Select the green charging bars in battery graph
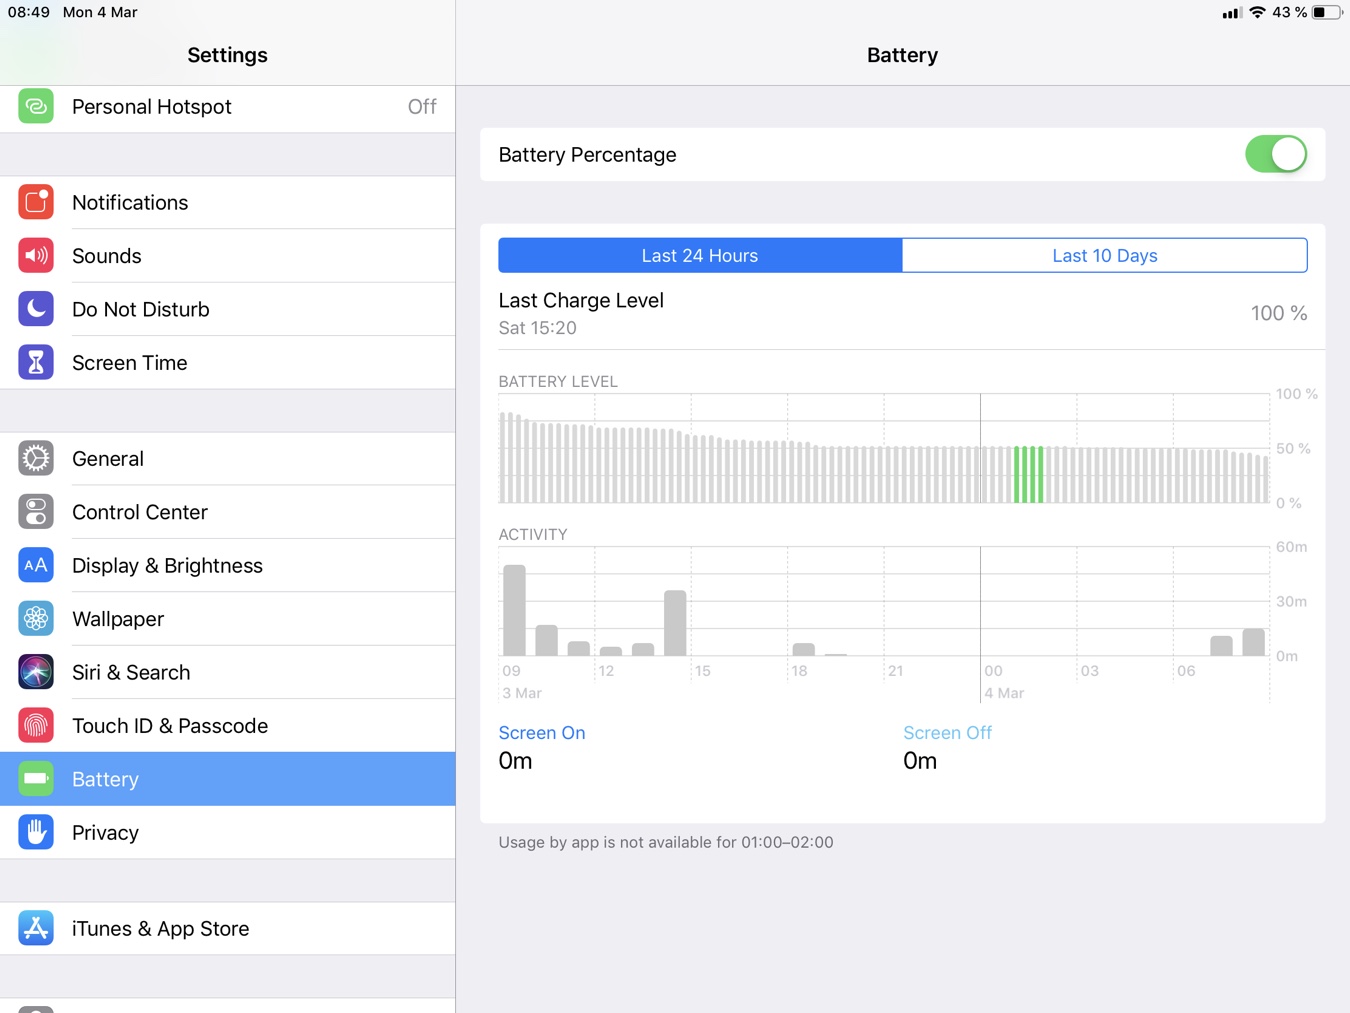 1029,474
